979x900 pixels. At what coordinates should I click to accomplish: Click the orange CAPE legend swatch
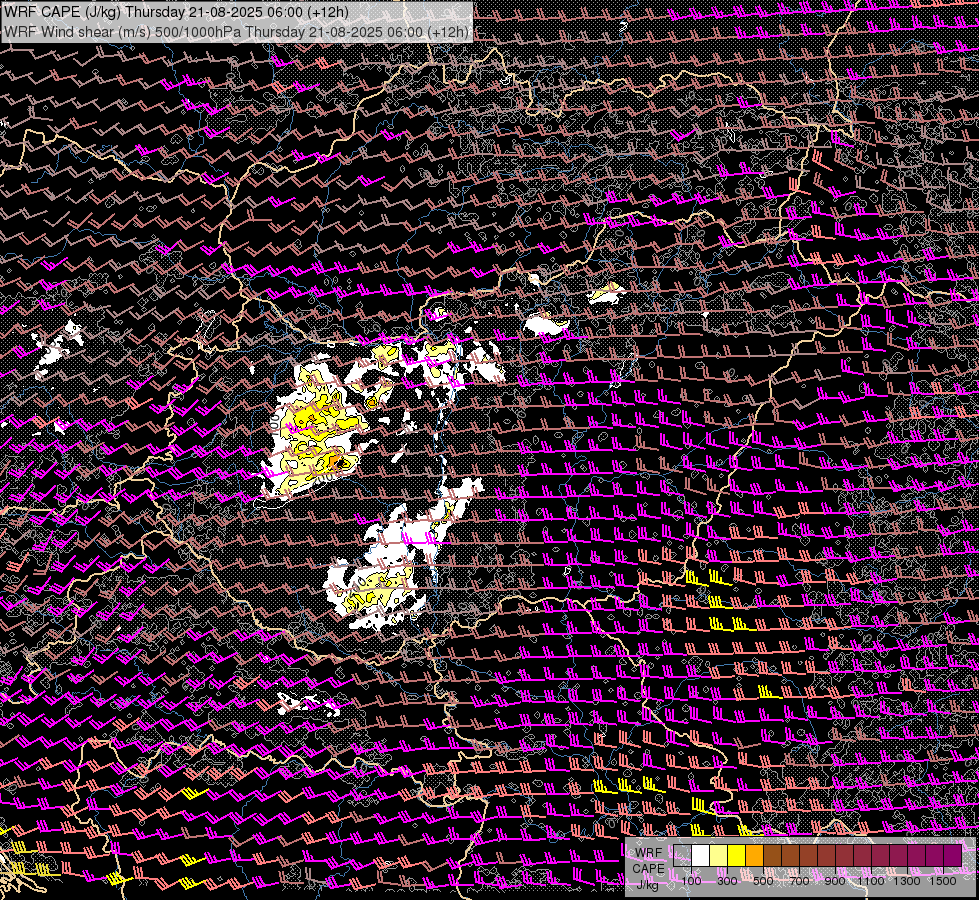(755, 856)
